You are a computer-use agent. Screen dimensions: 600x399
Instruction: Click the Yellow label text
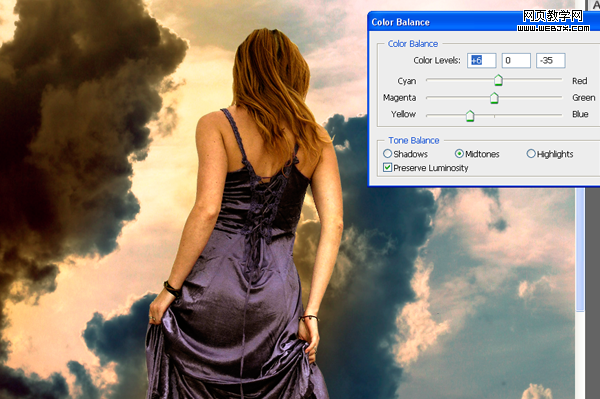point(403,114)
